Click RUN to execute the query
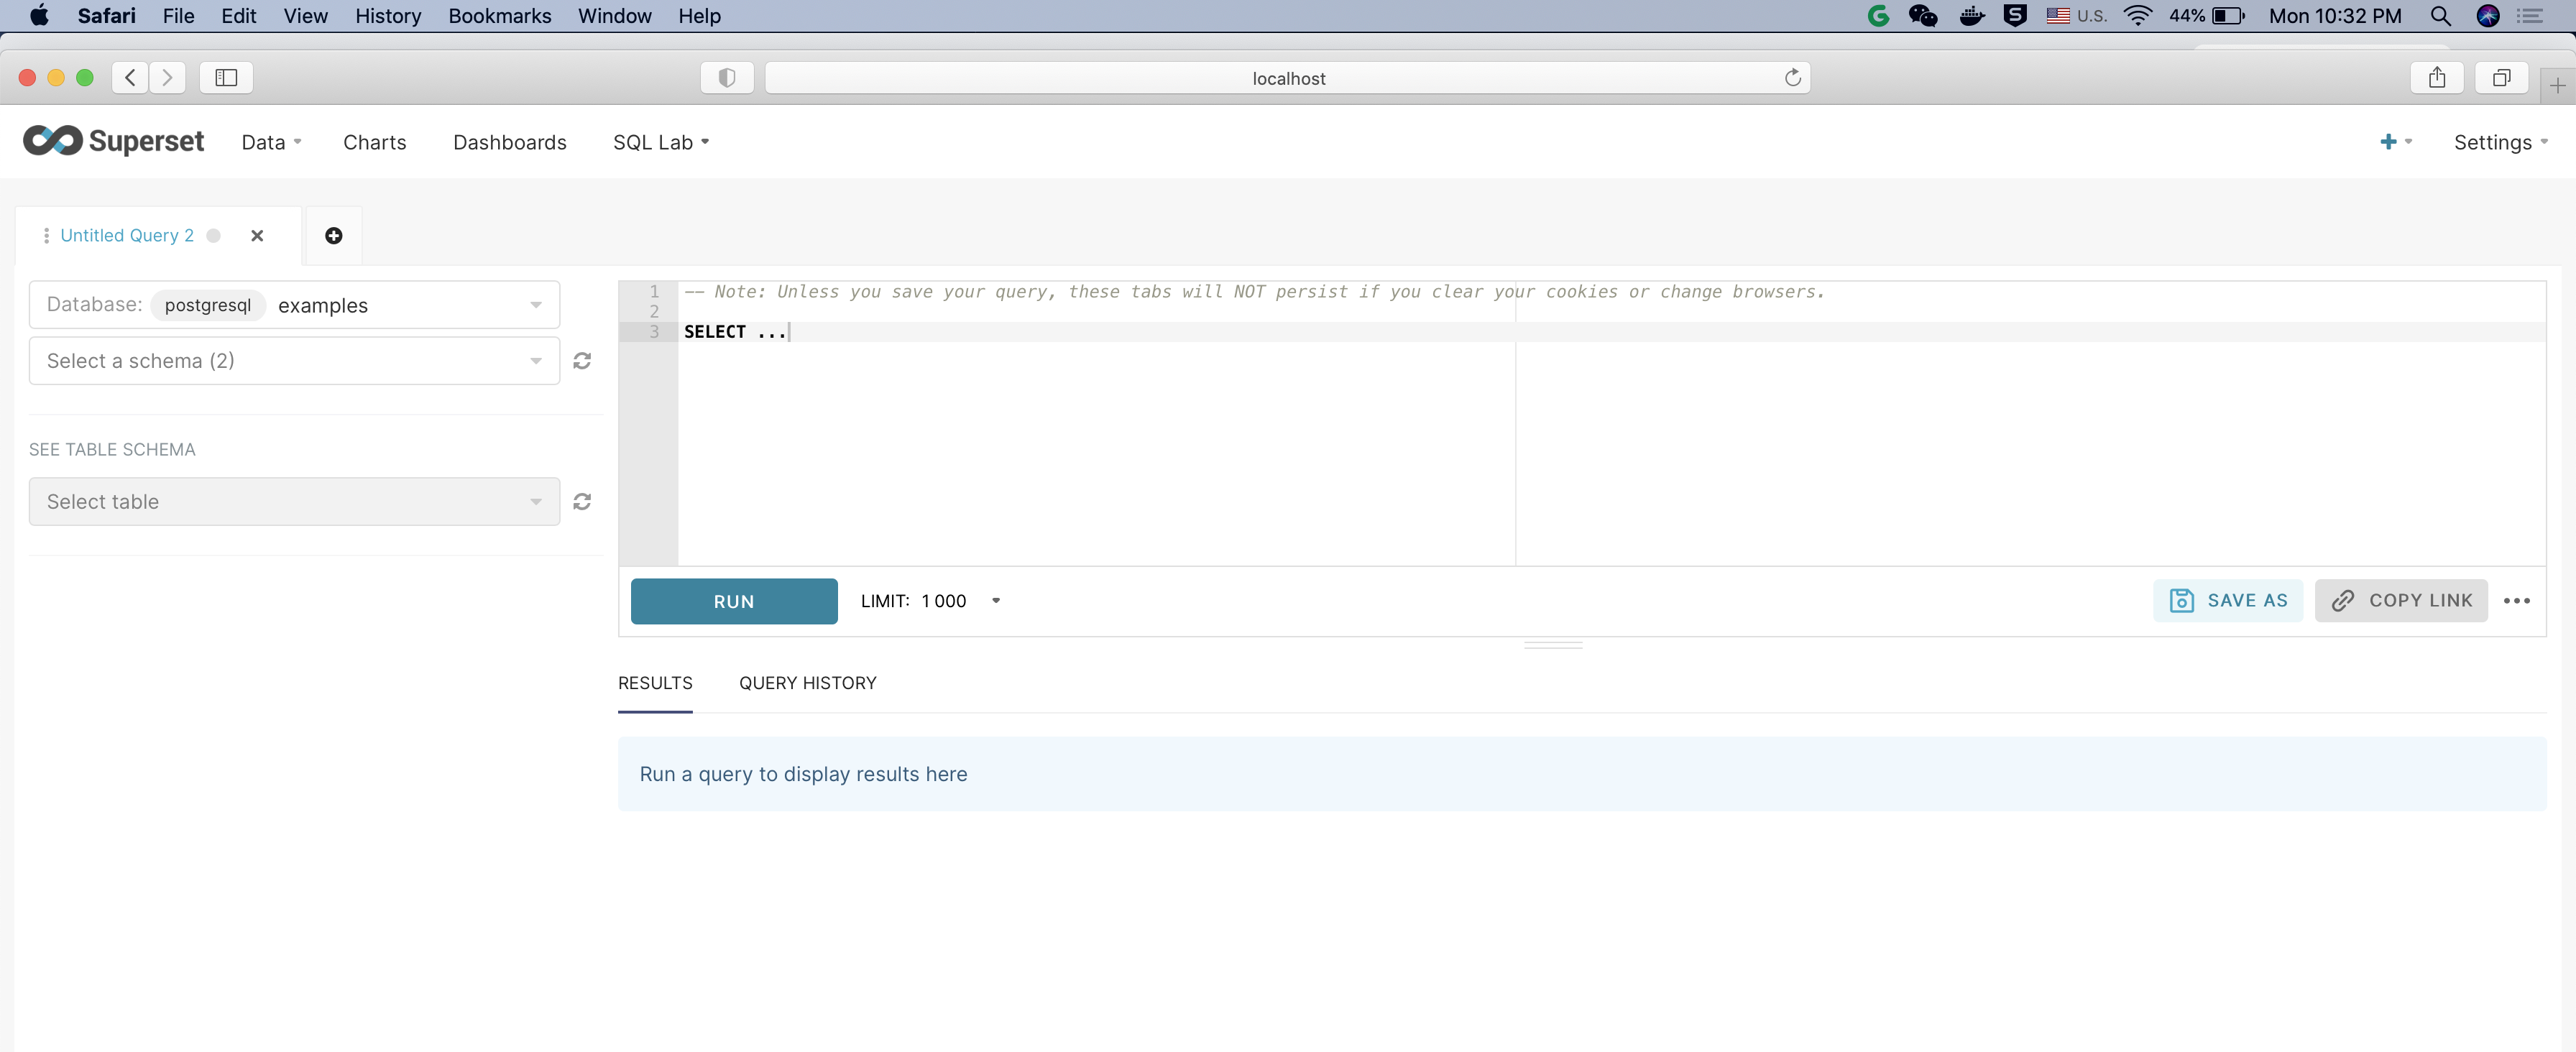This screenshot has height=1052, width=2576. point(733,601)
